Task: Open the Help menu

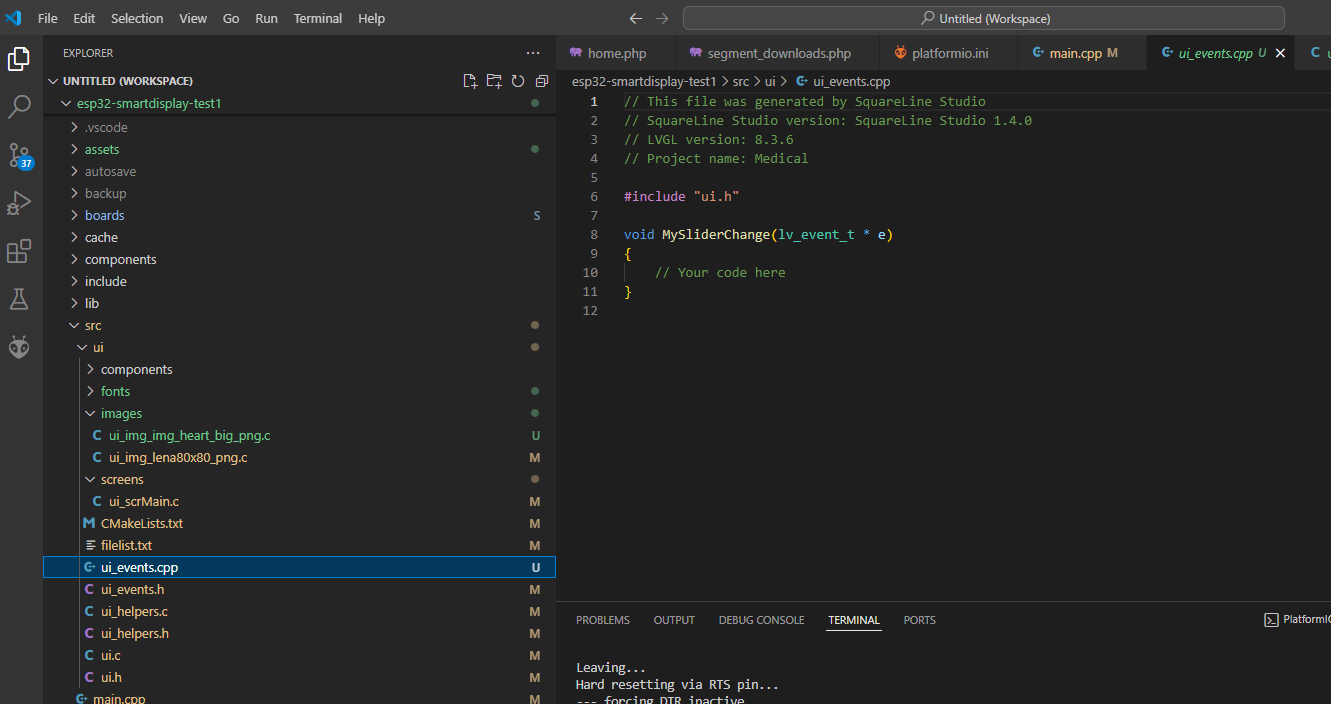Action: [371, 18]
